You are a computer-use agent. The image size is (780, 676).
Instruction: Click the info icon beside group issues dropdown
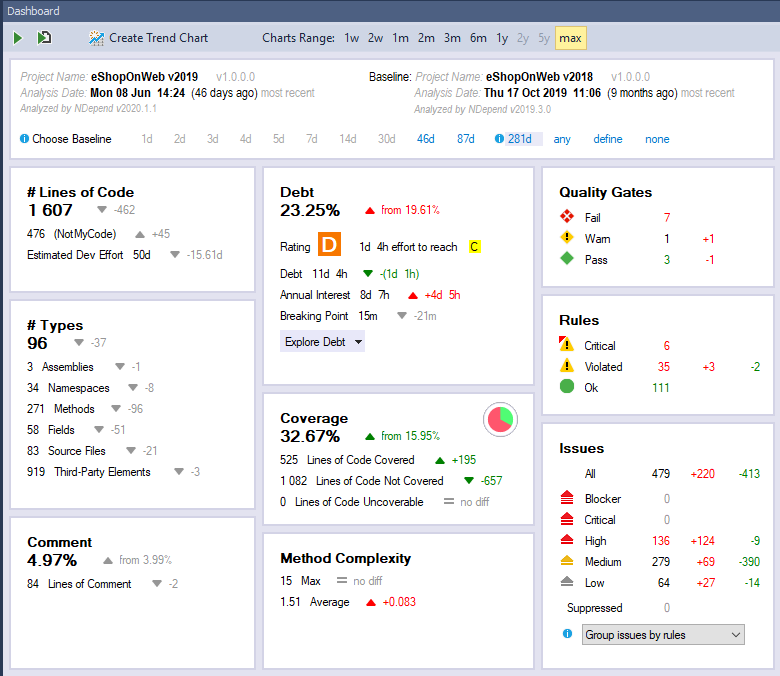567,634
